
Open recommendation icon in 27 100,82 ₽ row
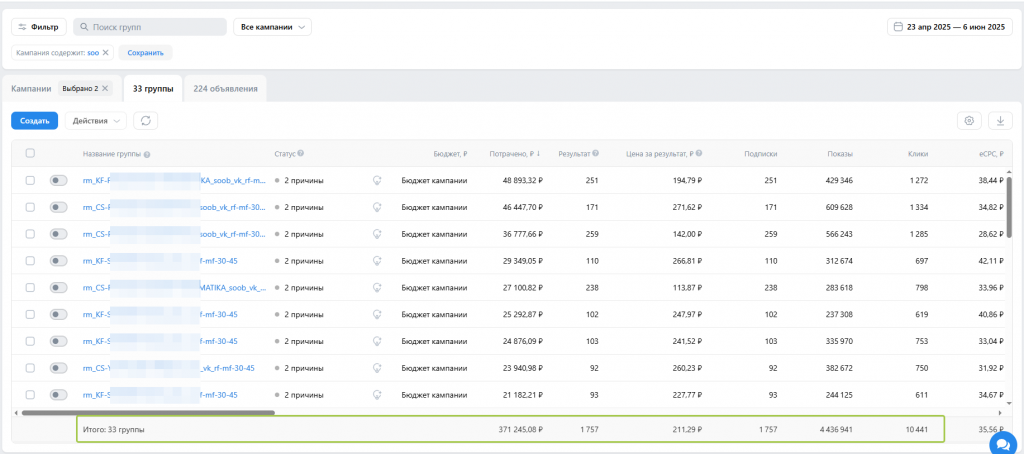[377, 287]
